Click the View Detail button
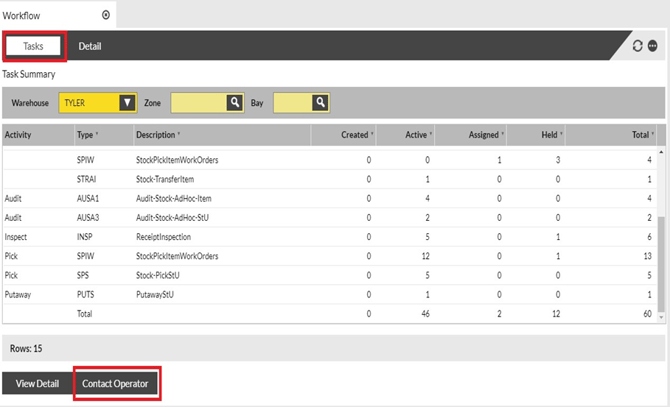Image resolution: width=670 pixels, height=407 pixels. pyautogui.click(x=37, y=384)
